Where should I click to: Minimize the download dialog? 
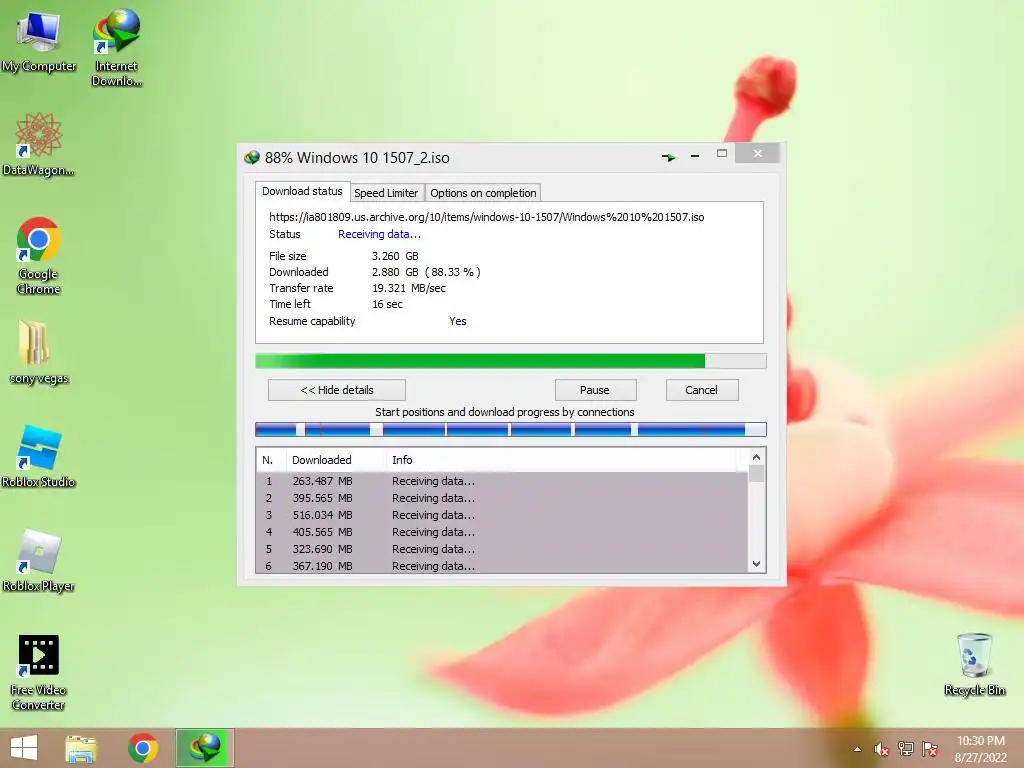pyautogui.click(x=695, y=155)
